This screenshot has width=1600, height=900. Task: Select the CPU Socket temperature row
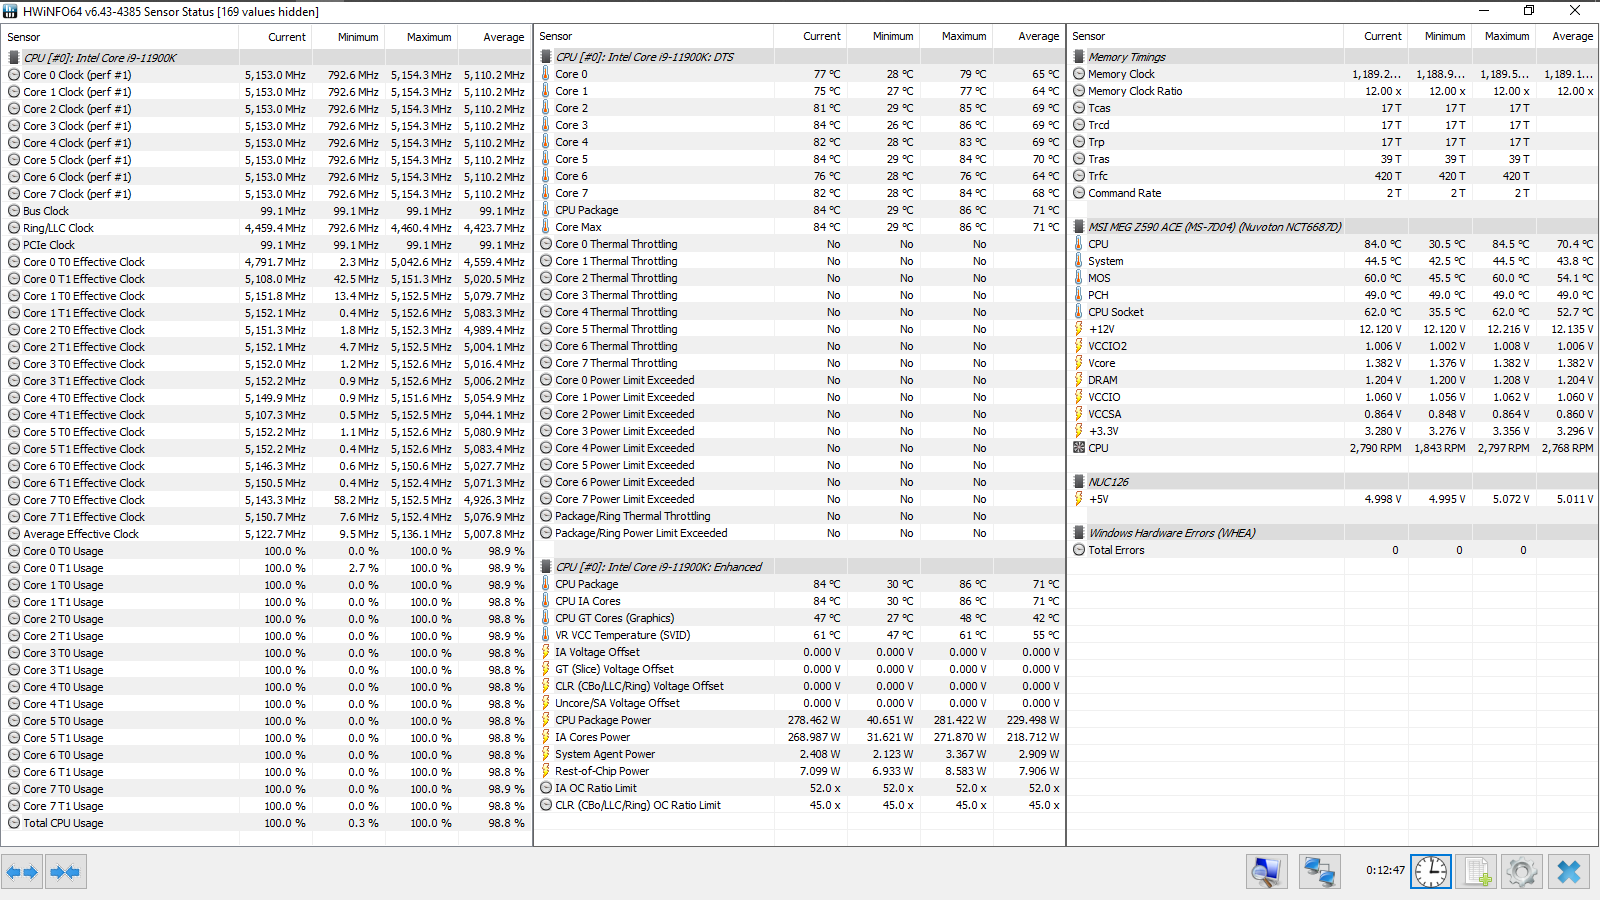[1334, 312]
